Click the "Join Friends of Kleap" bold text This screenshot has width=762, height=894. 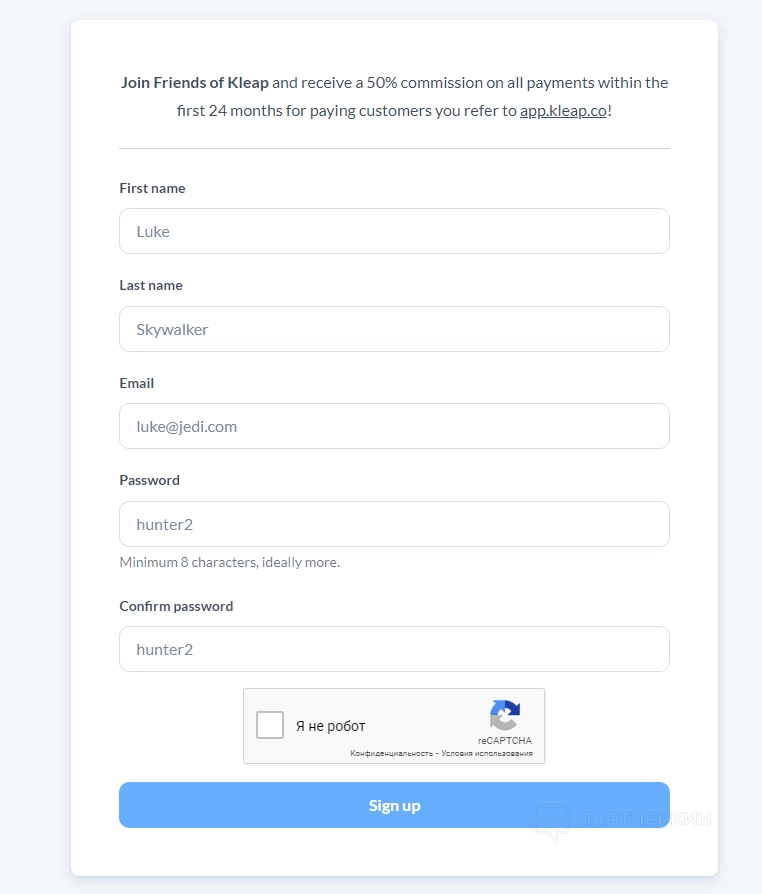click(195, 82)
